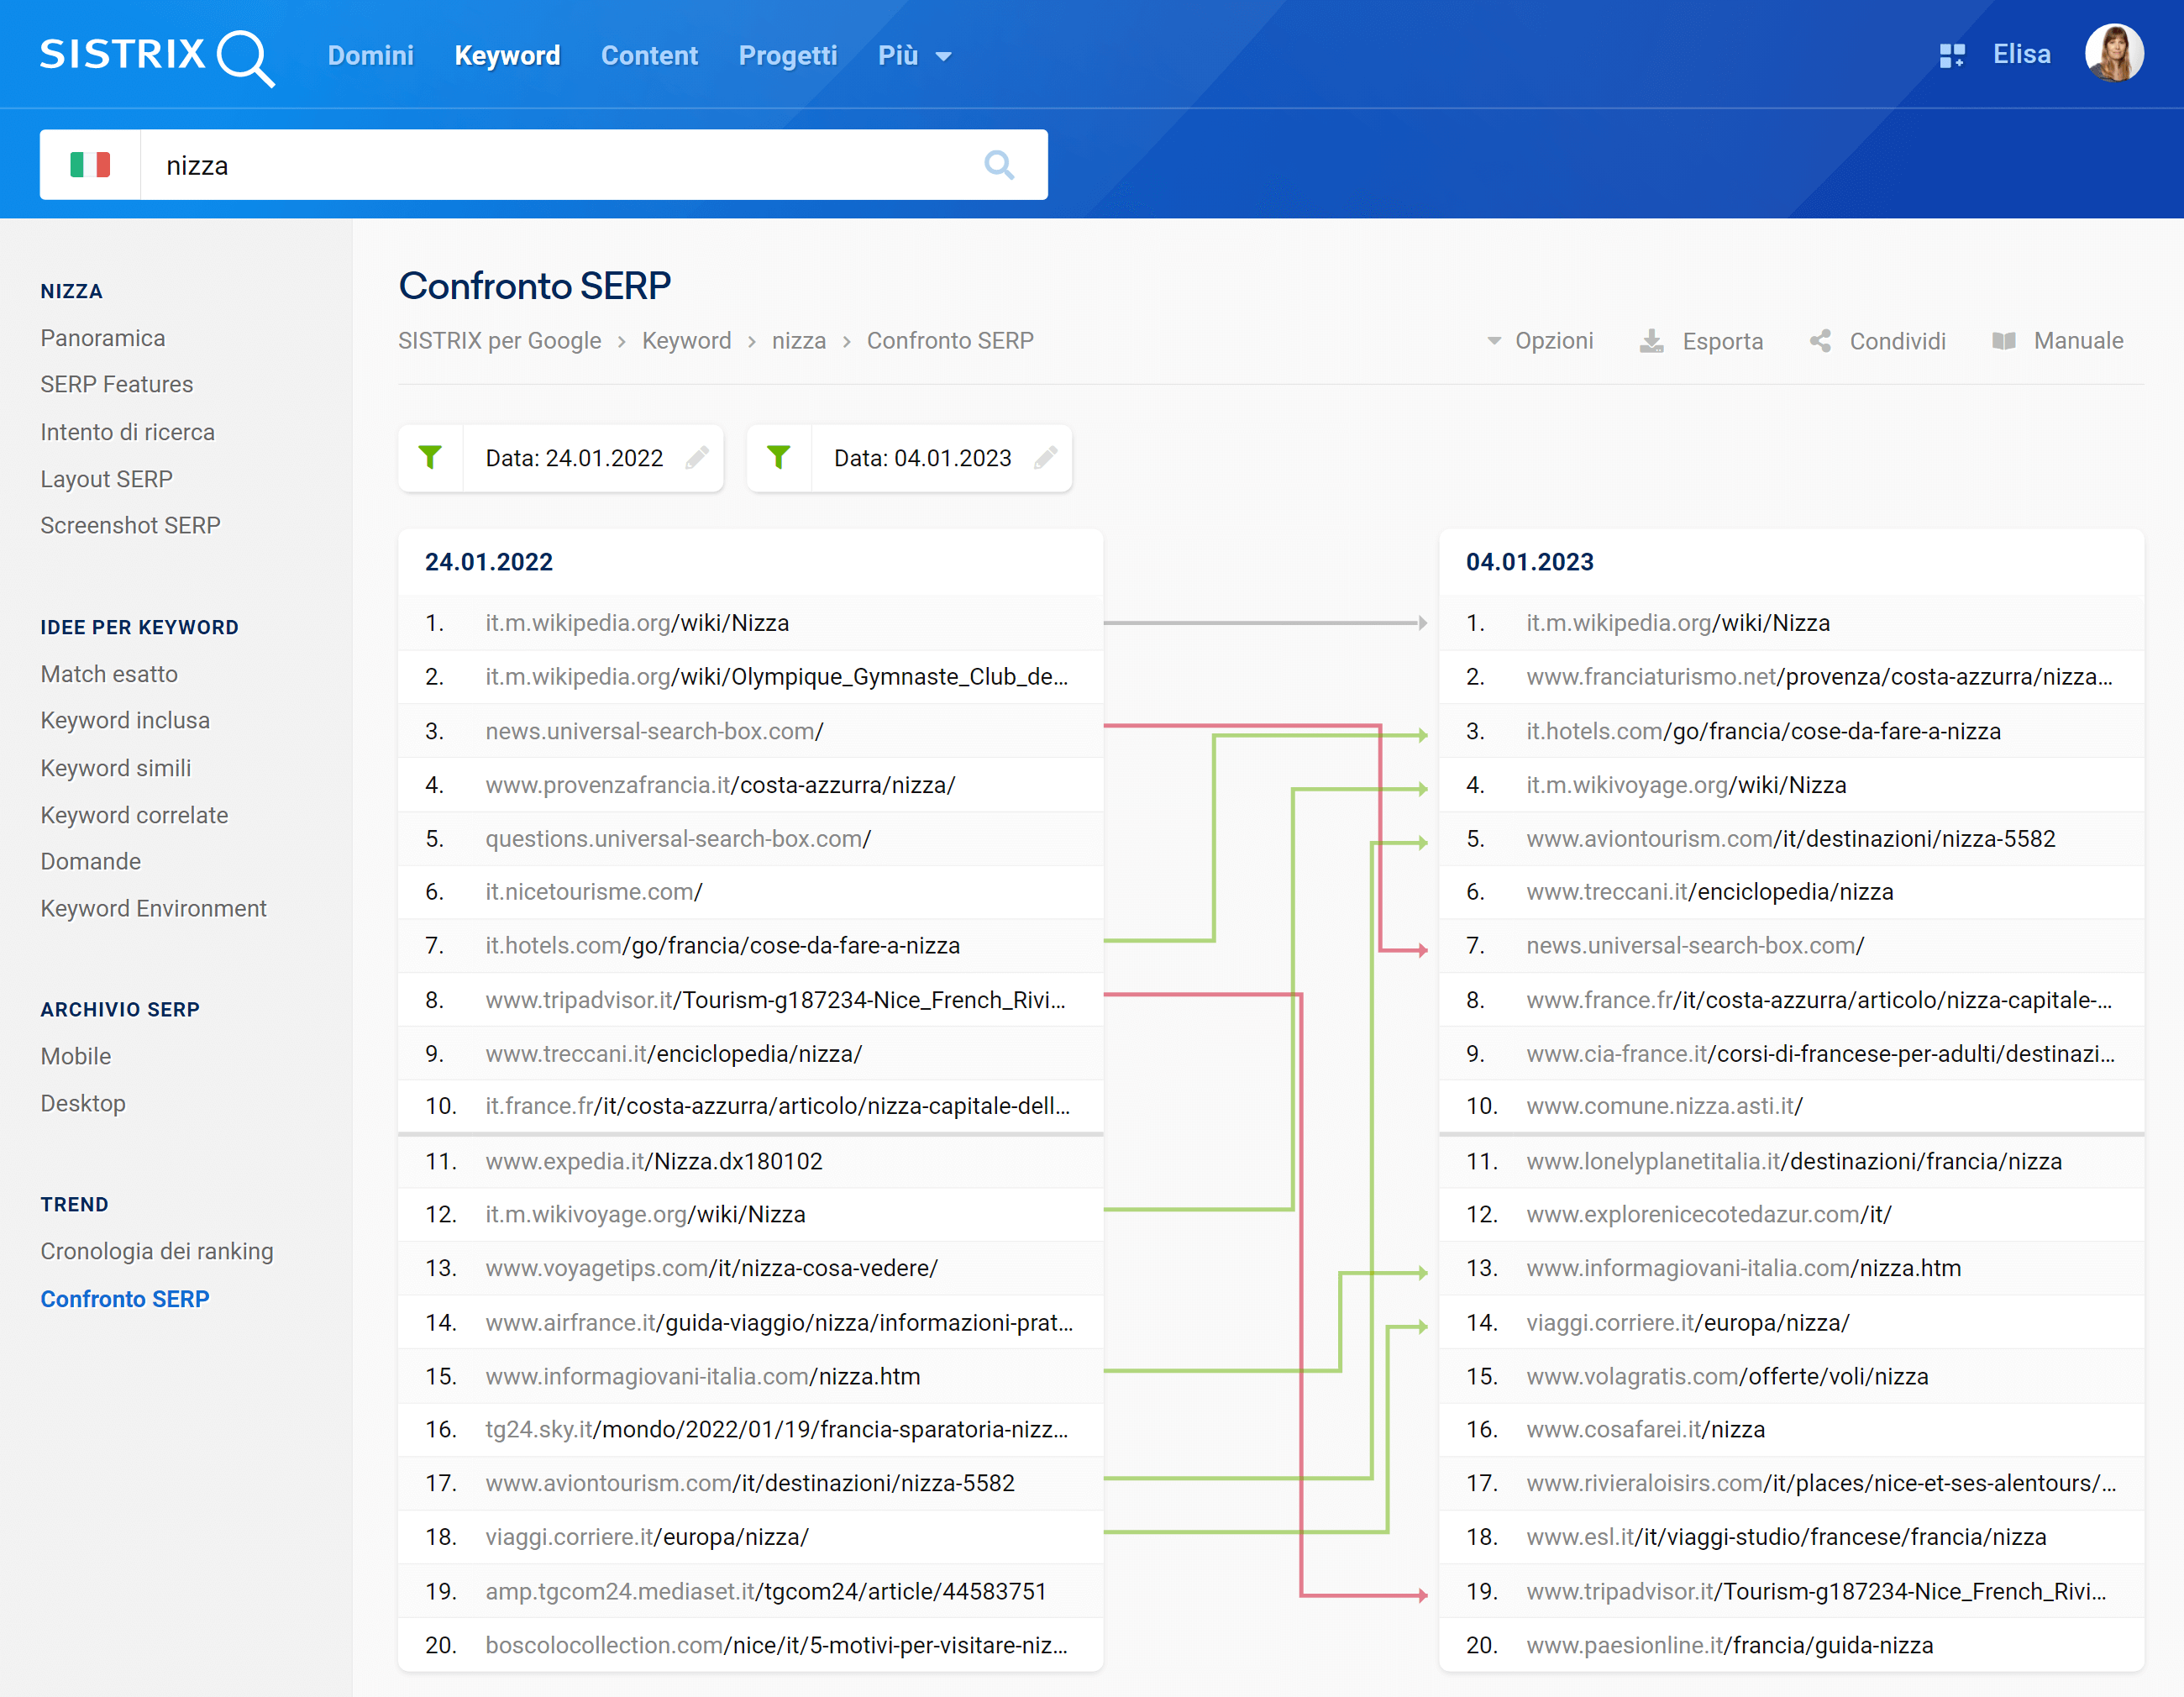Open the Domini navigation tab
This screenshot has height=1697, width=2184.
pyautogui.click(x=370, y=56)
